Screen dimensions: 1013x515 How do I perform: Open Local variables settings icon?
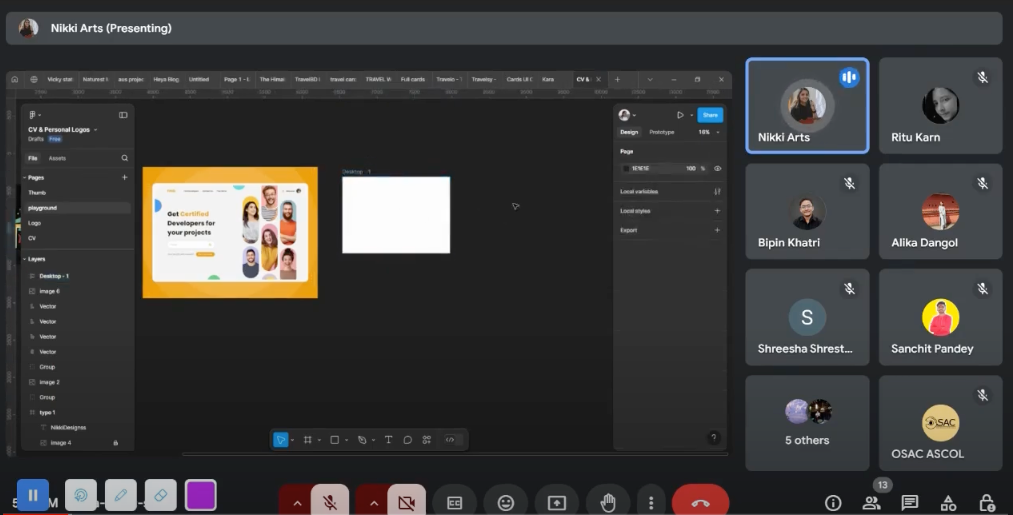coord(717,191)
